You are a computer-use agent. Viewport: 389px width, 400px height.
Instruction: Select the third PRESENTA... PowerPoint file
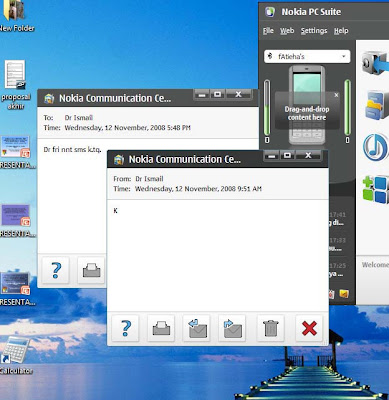point(16,289)
